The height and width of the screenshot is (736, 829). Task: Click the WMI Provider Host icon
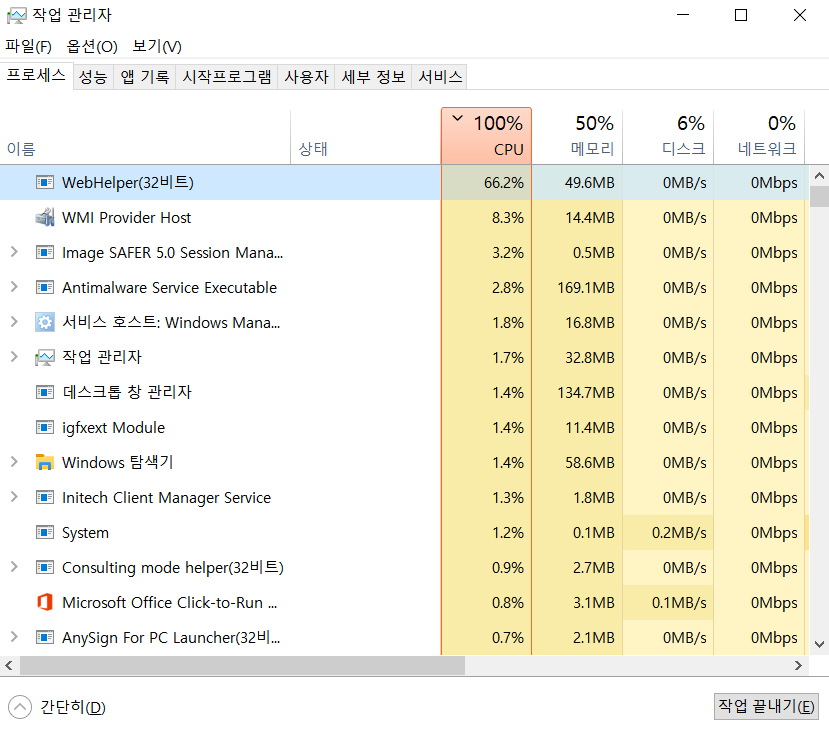click(45, 217)
